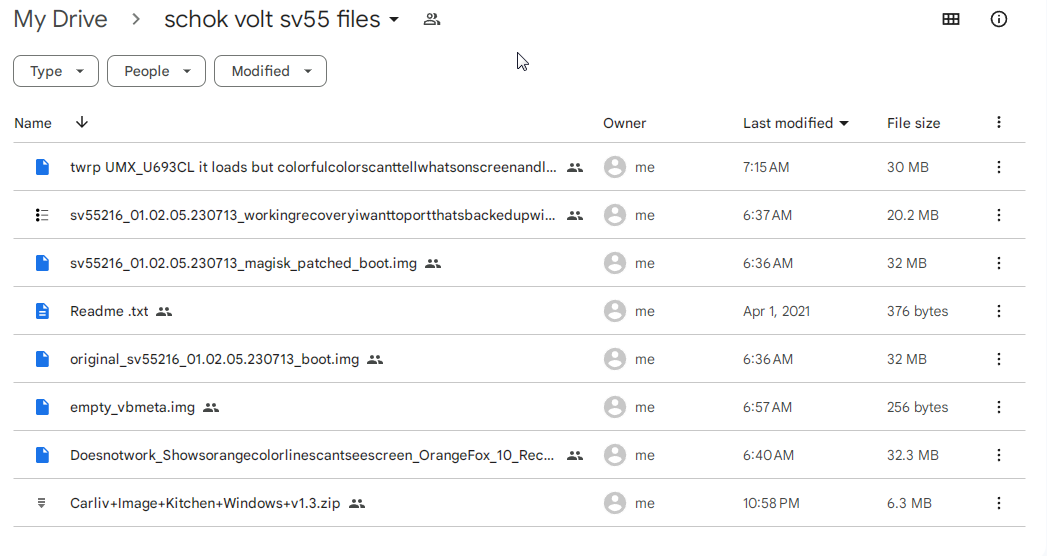
Task: Click file icon of magisk_patched_boot.img
Action: 42,263
